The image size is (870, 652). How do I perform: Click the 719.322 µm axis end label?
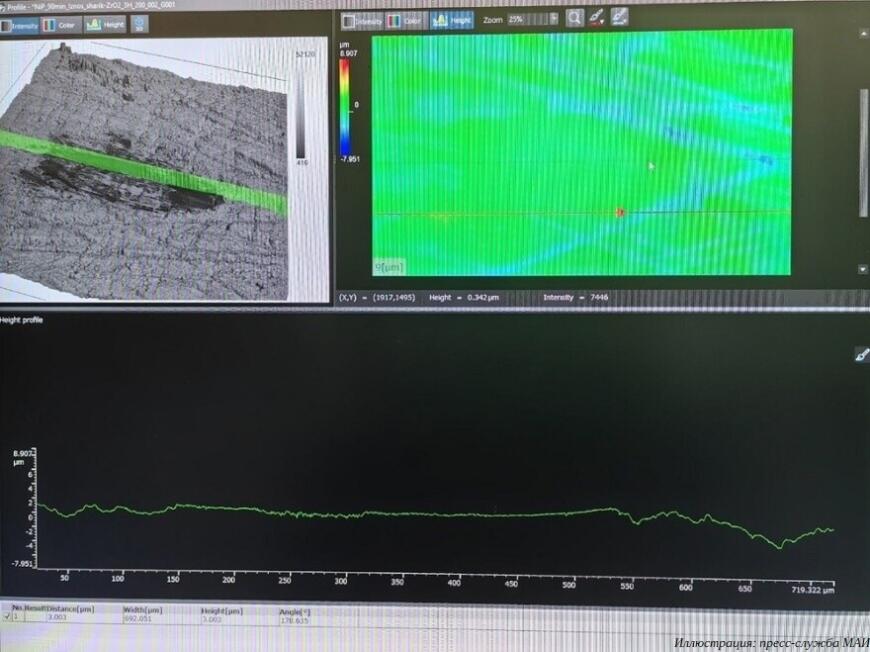(812, 590)
